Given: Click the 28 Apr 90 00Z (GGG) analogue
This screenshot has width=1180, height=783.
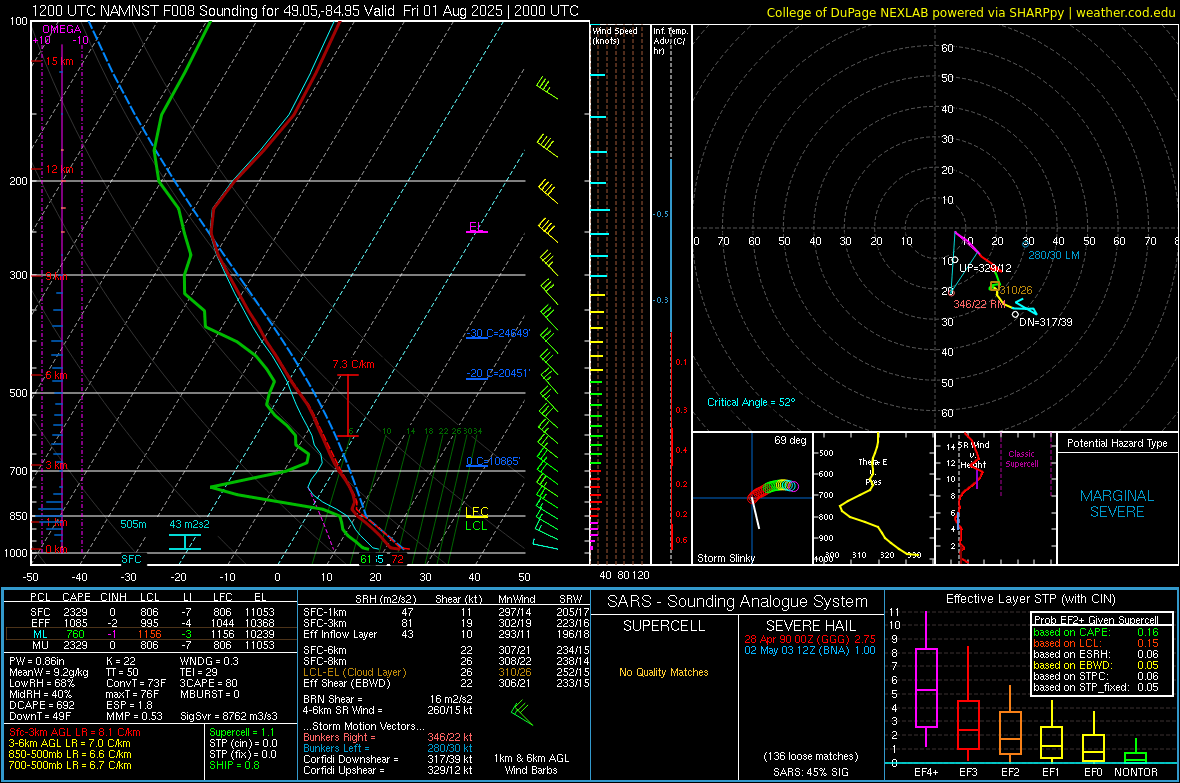Looking at the screenshot, I should 810,639.
